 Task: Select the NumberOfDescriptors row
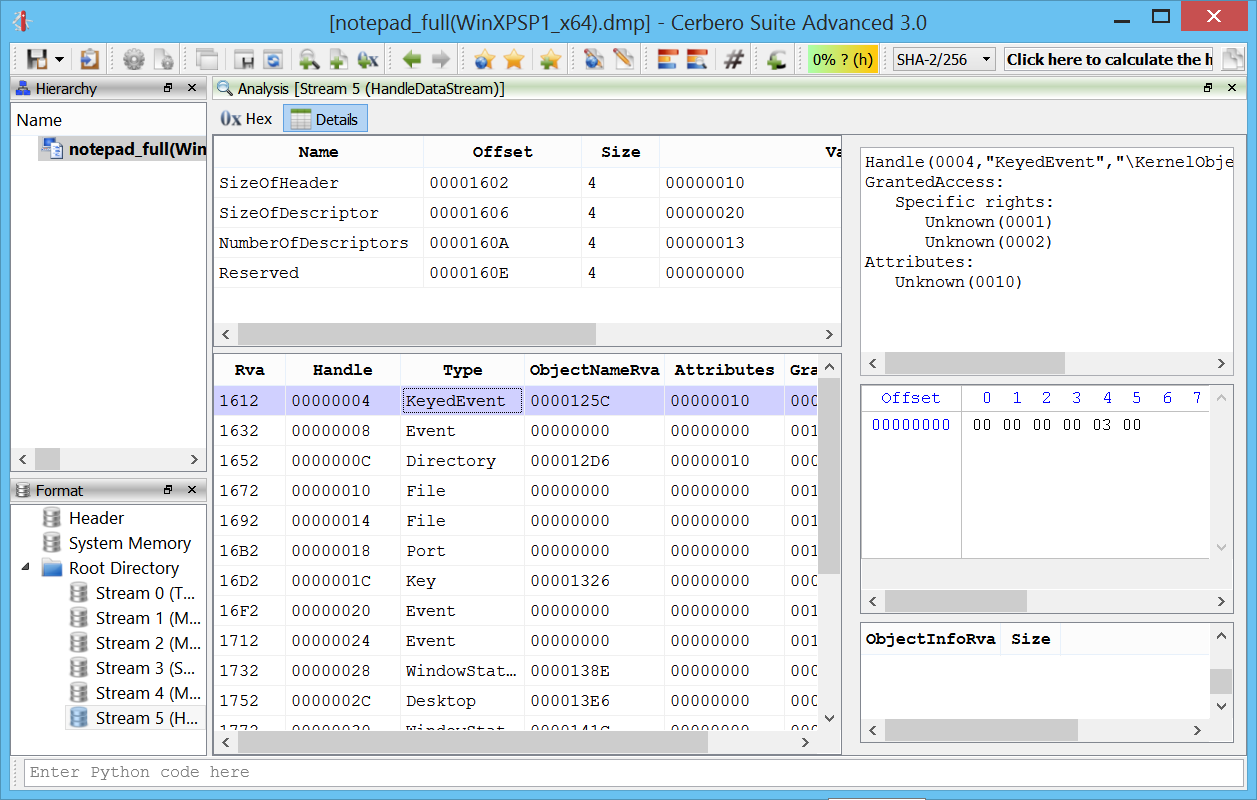pos(527,243)
